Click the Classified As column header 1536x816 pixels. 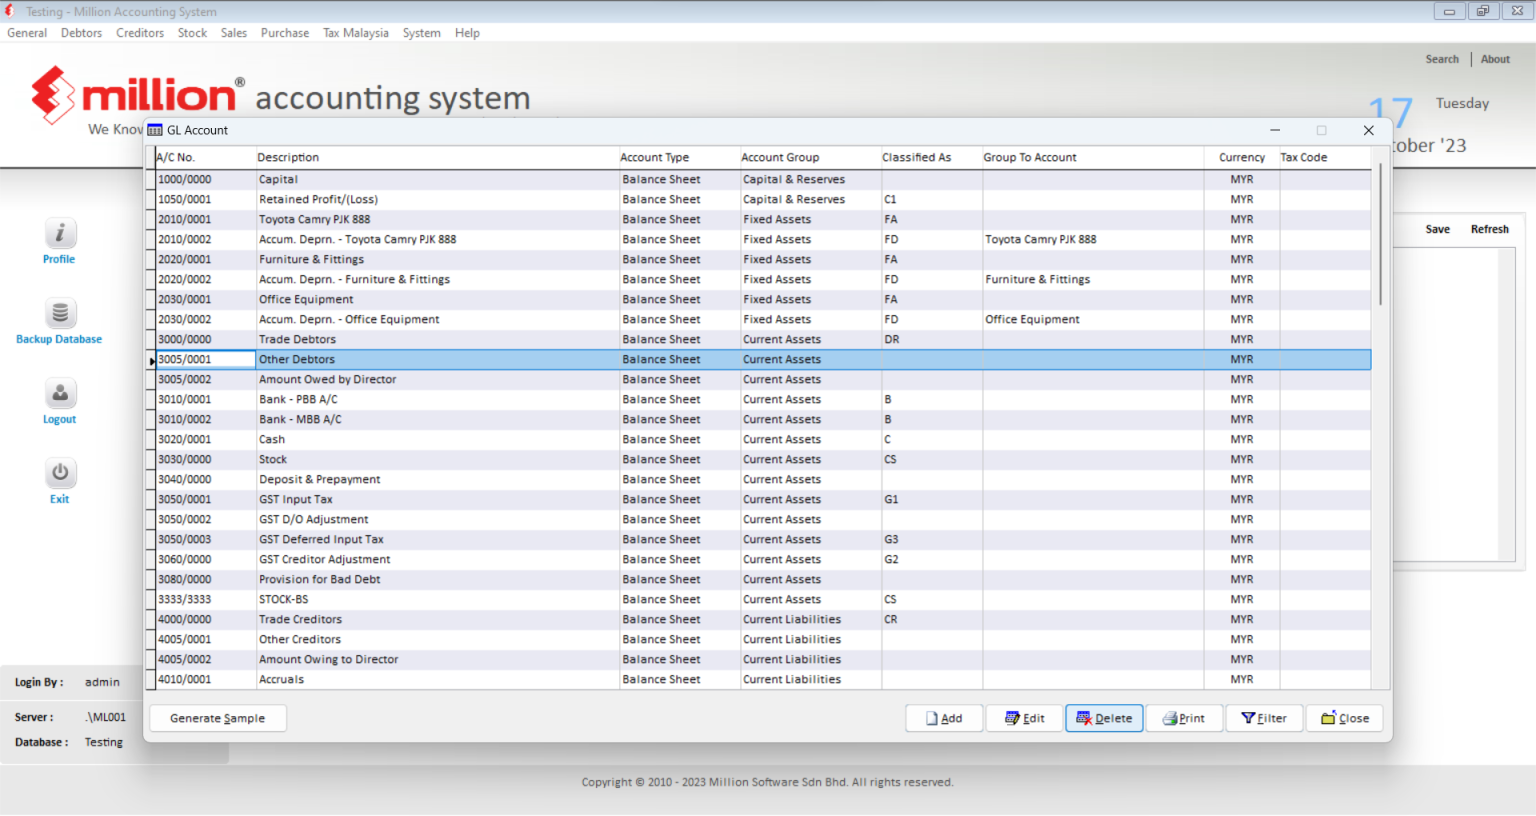pyautogui.click(x=931, y=157)
